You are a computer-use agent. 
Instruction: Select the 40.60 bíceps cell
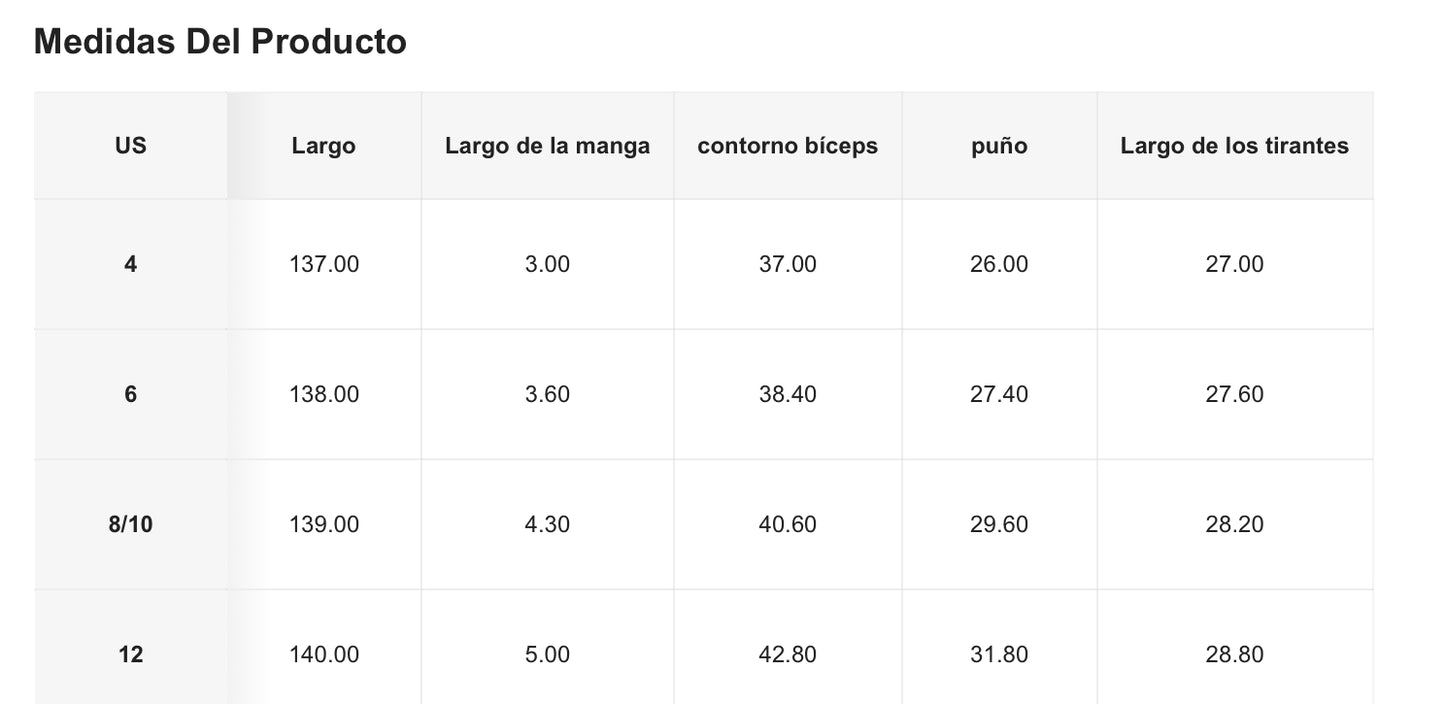click(x=787, y=525)
